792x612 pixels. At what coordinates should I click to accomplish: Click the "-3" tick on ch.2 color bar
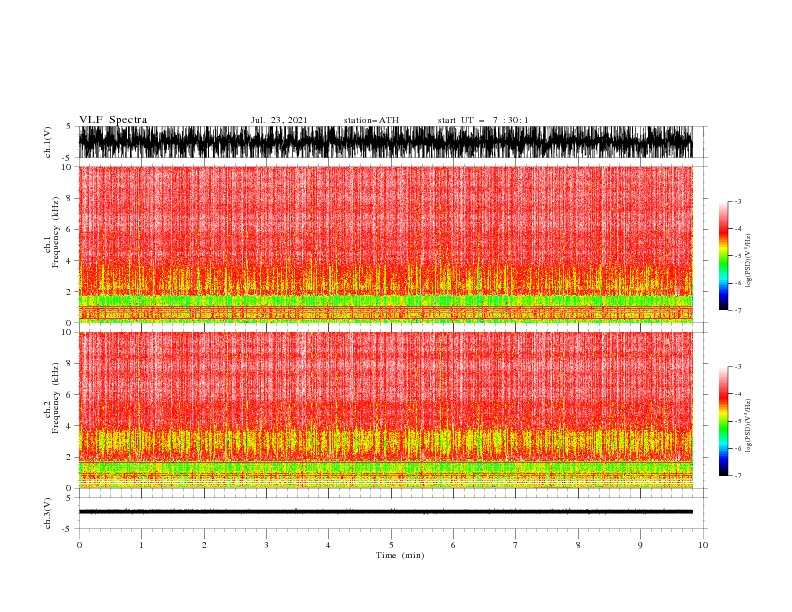point(738,367)
